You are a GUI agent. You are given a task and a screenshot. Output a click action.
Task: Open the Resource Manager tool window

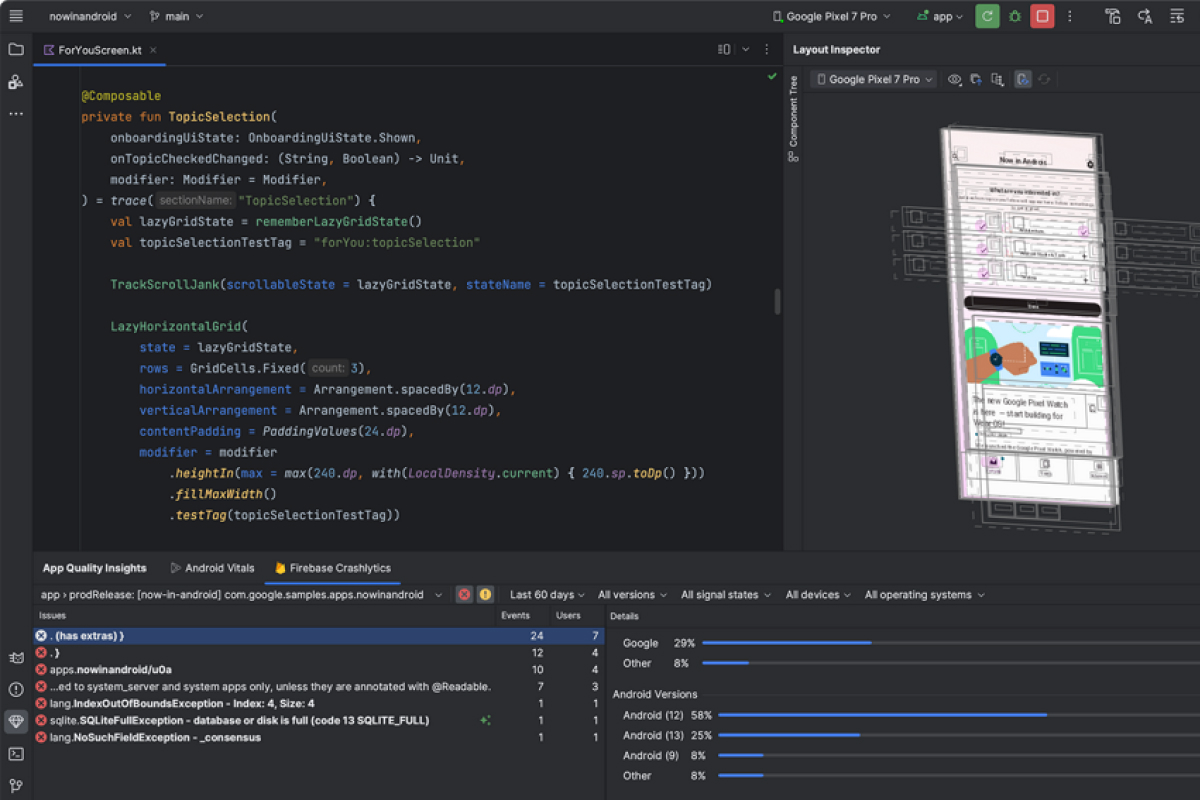(x=16, y=82)
